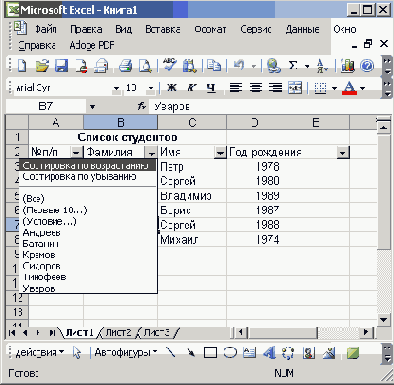Open a file with the Open folder icon

click(42, 65)
